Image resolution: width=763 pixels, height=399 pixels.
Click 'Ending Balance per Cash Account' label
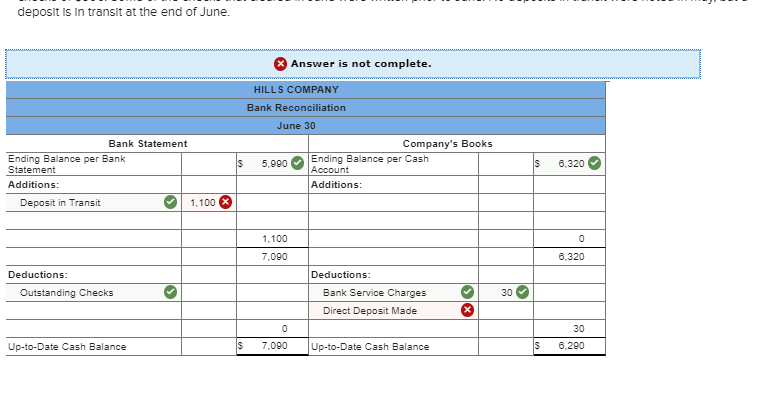[x=370, y=164]
